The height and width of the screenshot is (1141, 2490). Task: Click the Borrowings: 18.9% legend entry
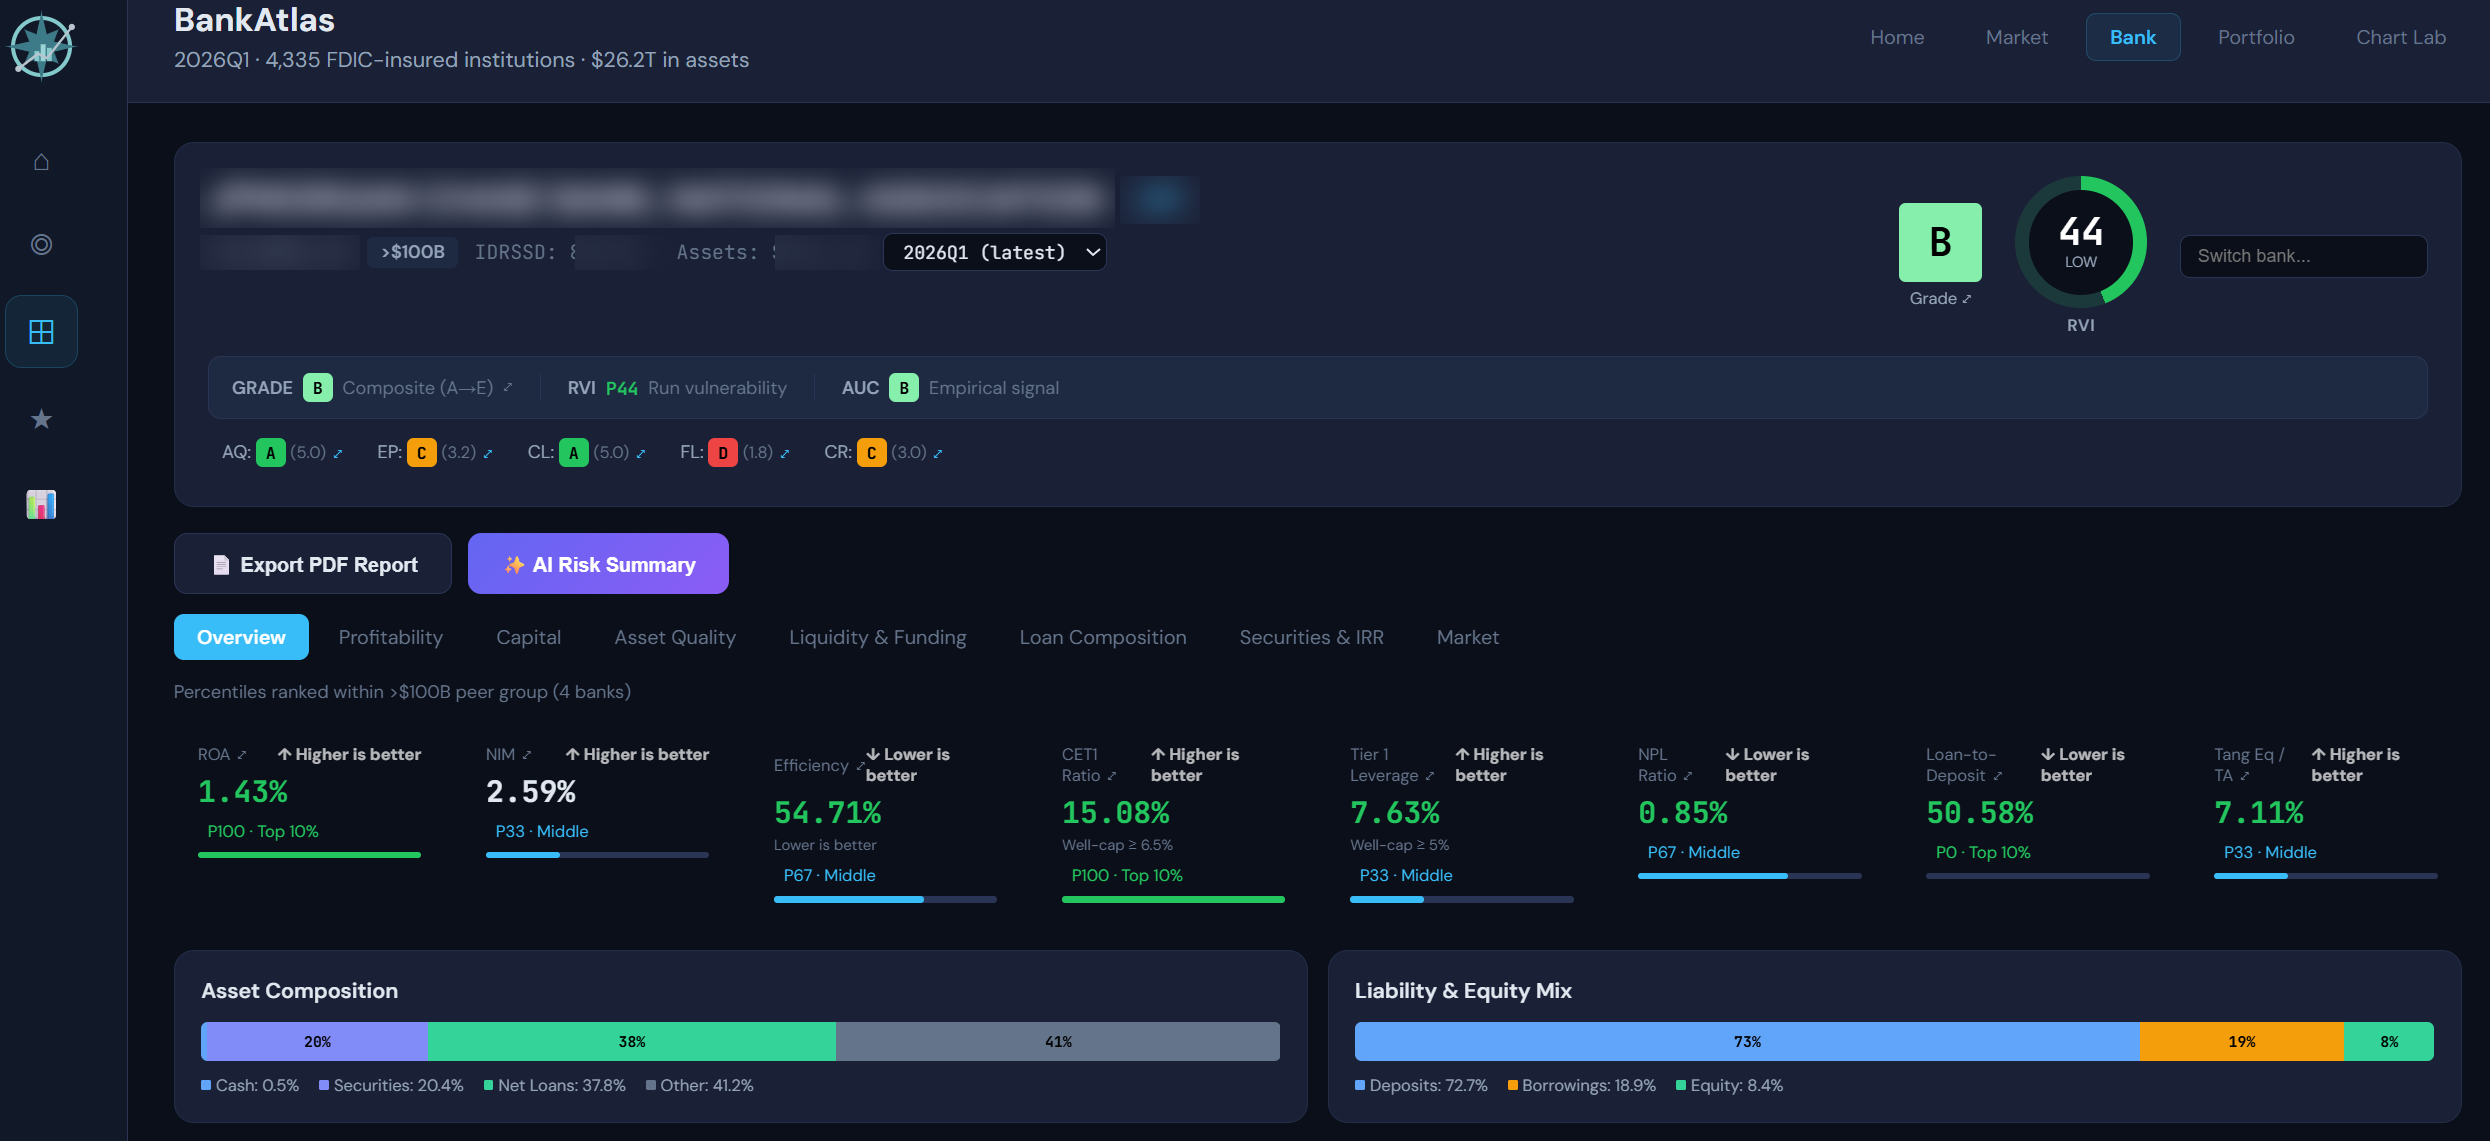coord(1582,1085)
